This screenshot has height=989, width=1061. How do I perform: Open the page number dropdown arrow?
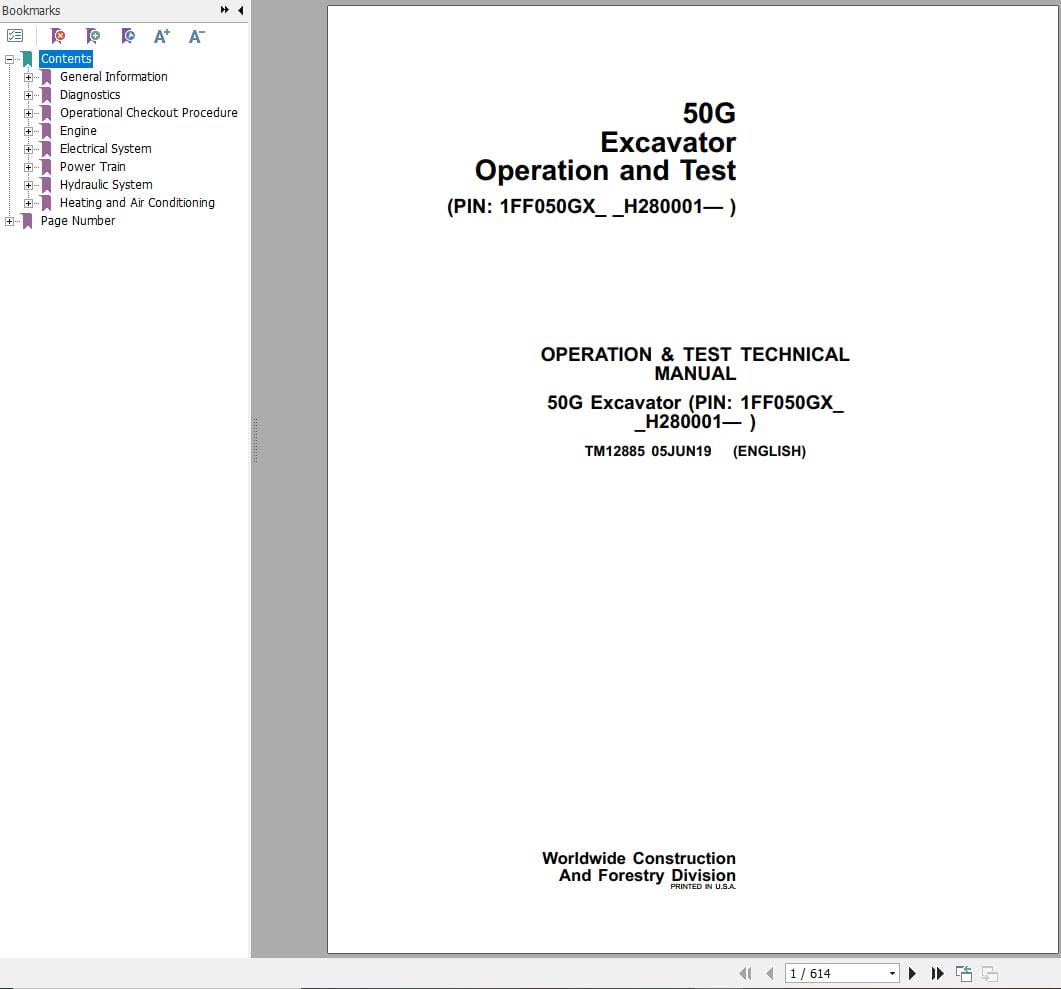click(893, 973)
